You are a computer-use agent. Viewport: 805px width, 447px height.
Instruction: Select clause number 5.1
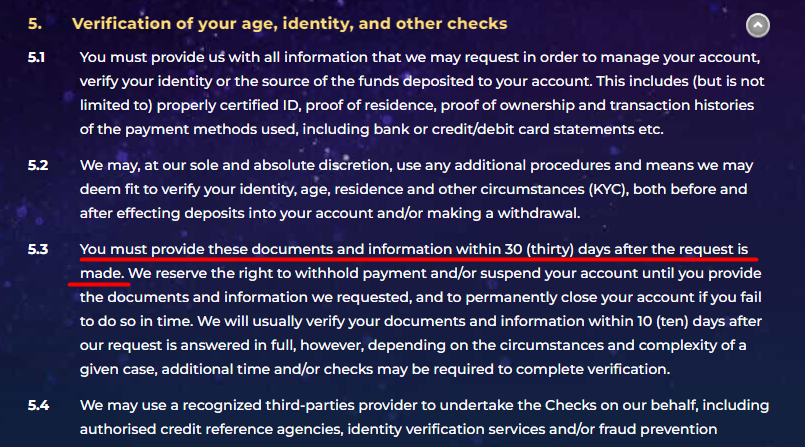37,57
